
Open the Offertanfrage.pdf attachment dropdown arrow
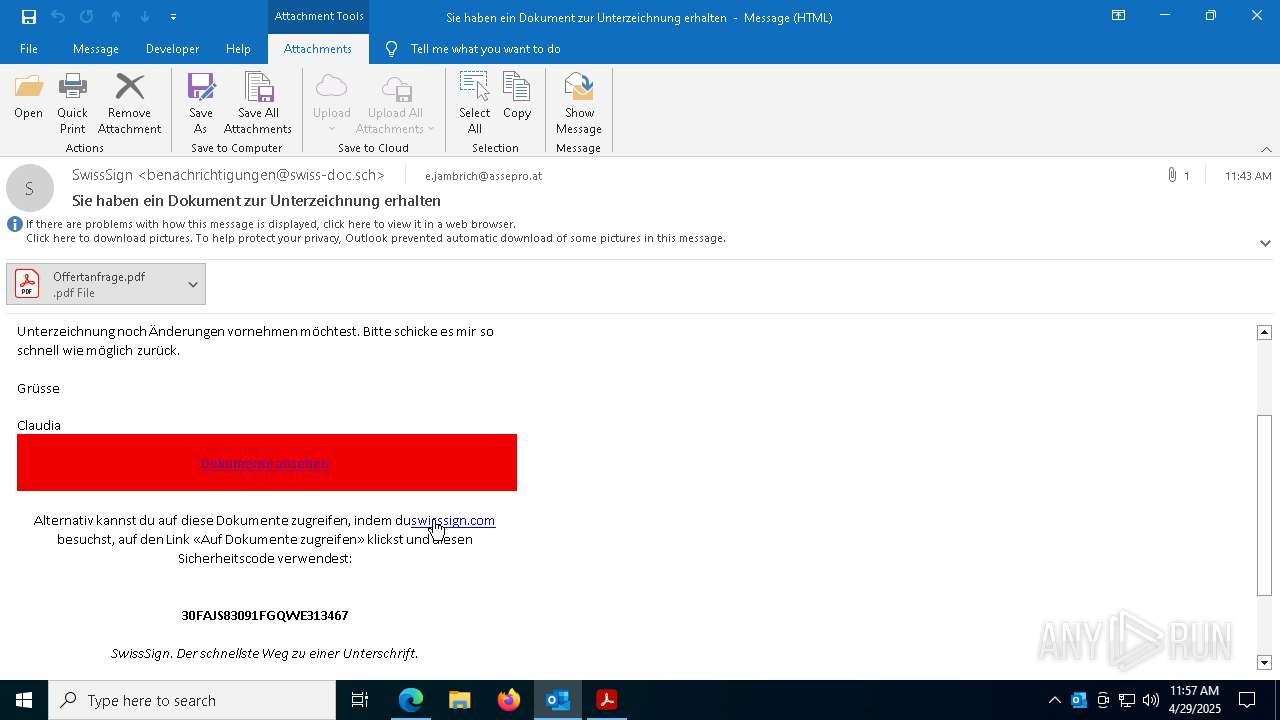click(193, 284)
